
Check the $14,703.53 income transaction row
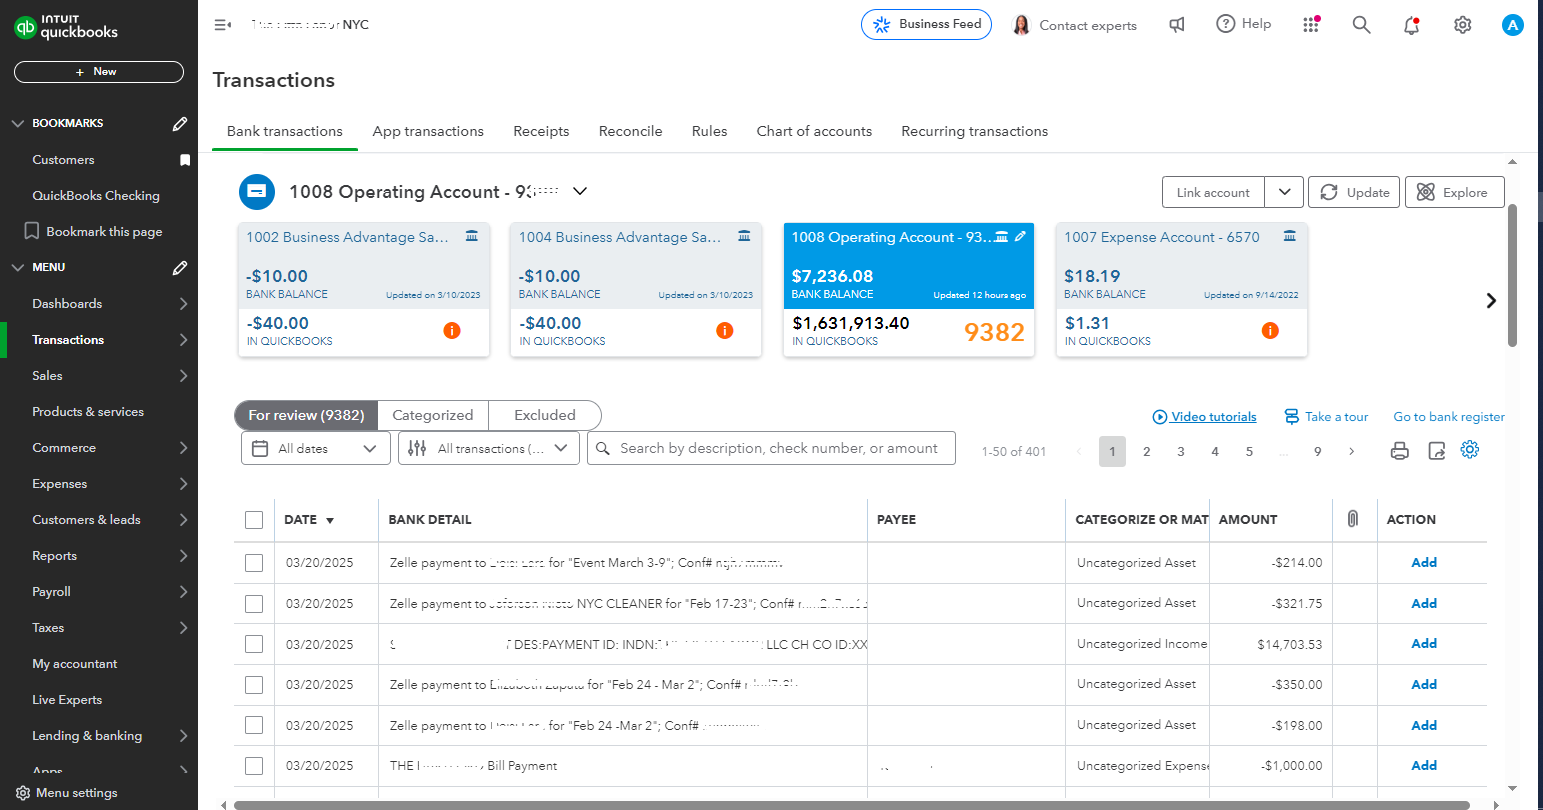[x=254, y=644]
